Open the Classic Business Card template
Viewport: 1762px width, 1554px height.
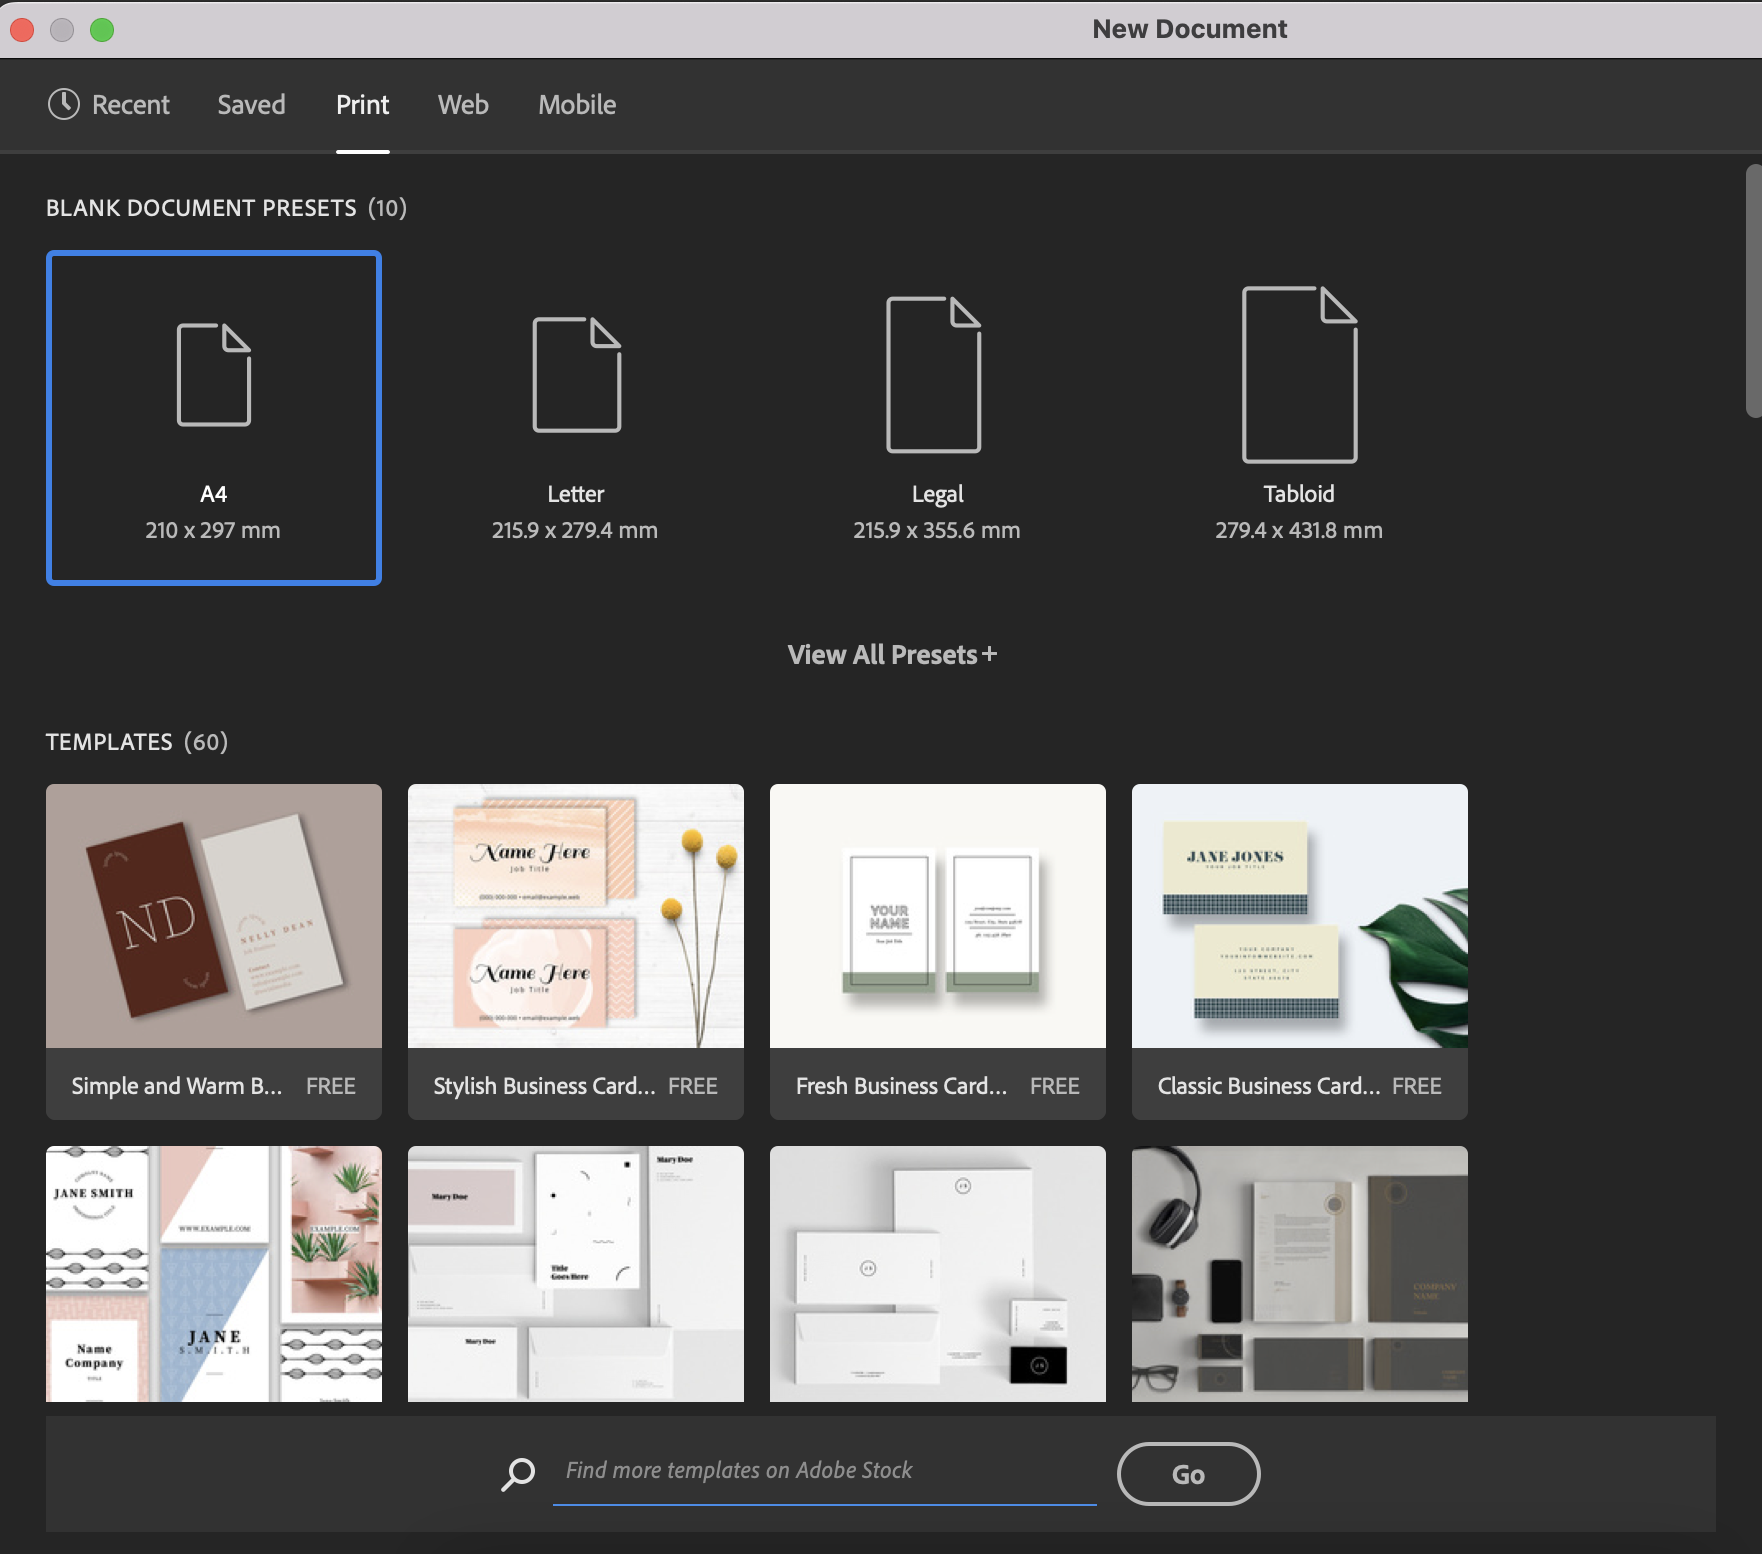[1298, 915]
